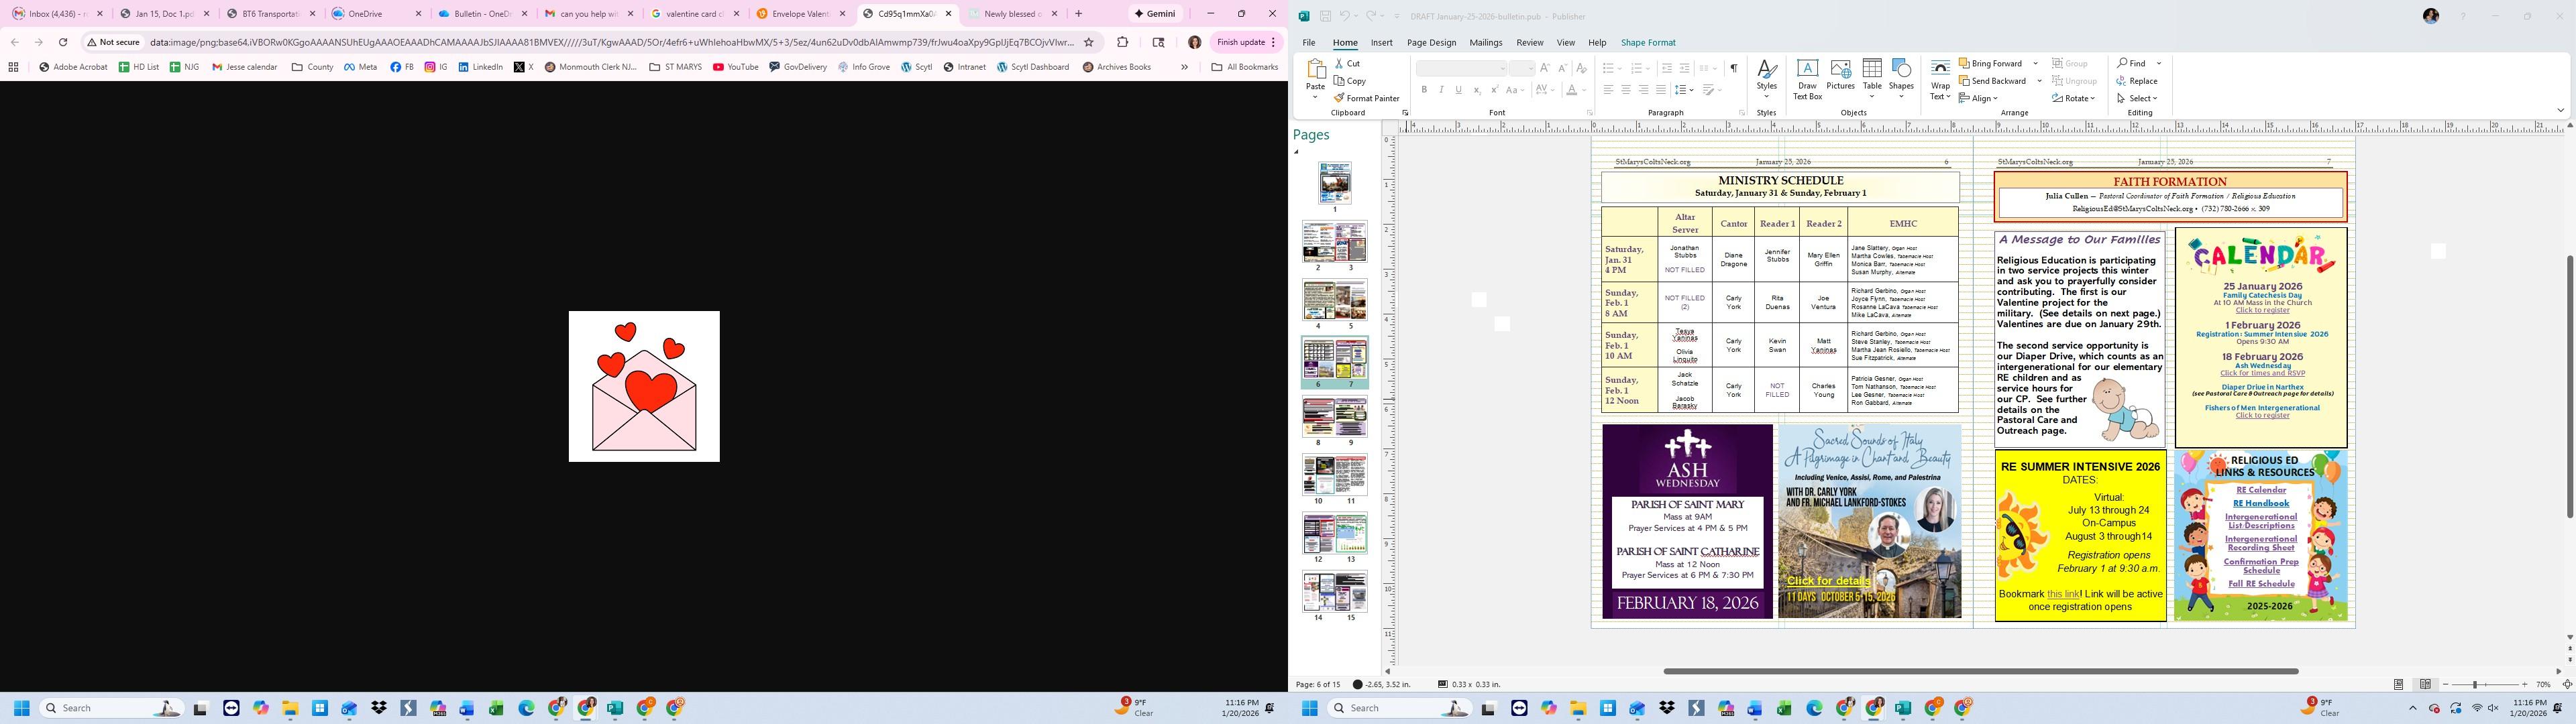2576x724 pixels.
Task: Adjust the zoom slider in status bar
Action: click(2475, 684)
